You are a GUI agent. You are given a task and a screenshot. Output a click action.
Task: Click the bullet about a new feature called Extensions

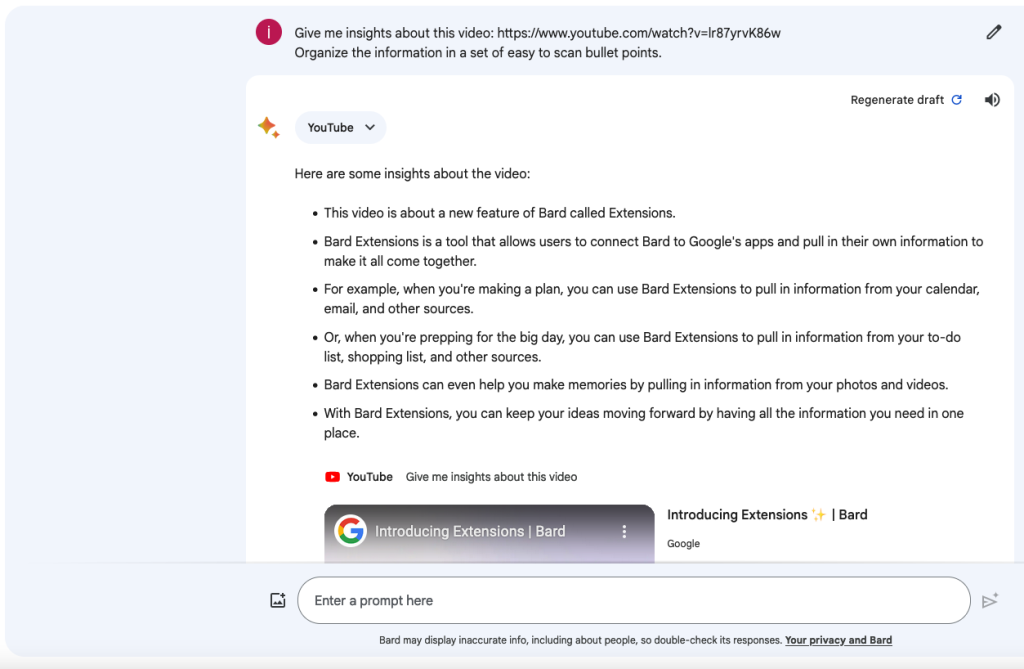500,213
